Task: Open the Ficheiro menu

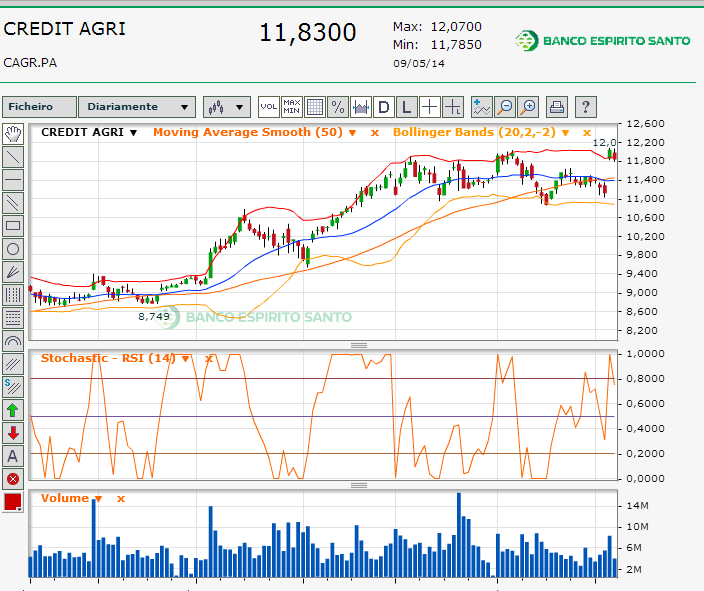Action: pyautogui.click(x=39, y=107)
